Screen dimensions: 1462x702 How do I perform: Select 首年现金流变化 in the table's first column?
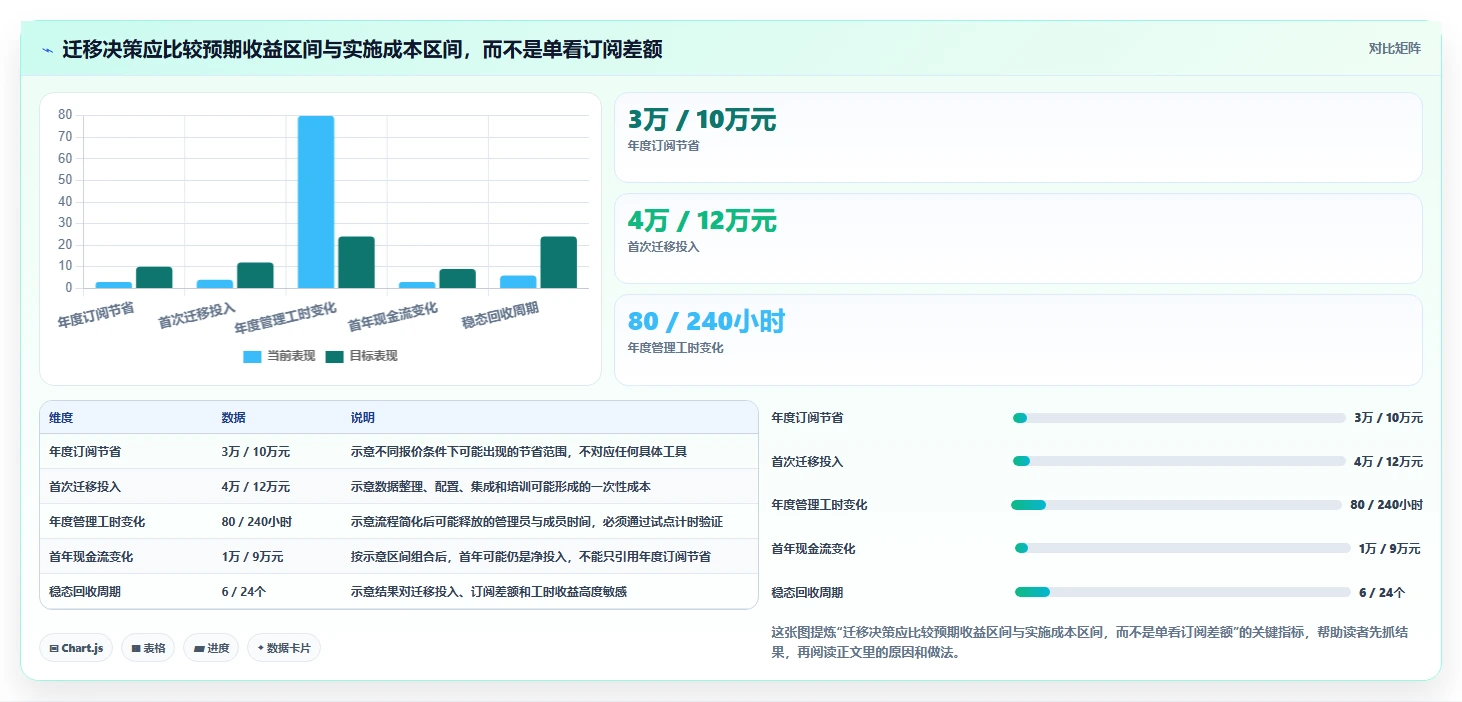91,557
